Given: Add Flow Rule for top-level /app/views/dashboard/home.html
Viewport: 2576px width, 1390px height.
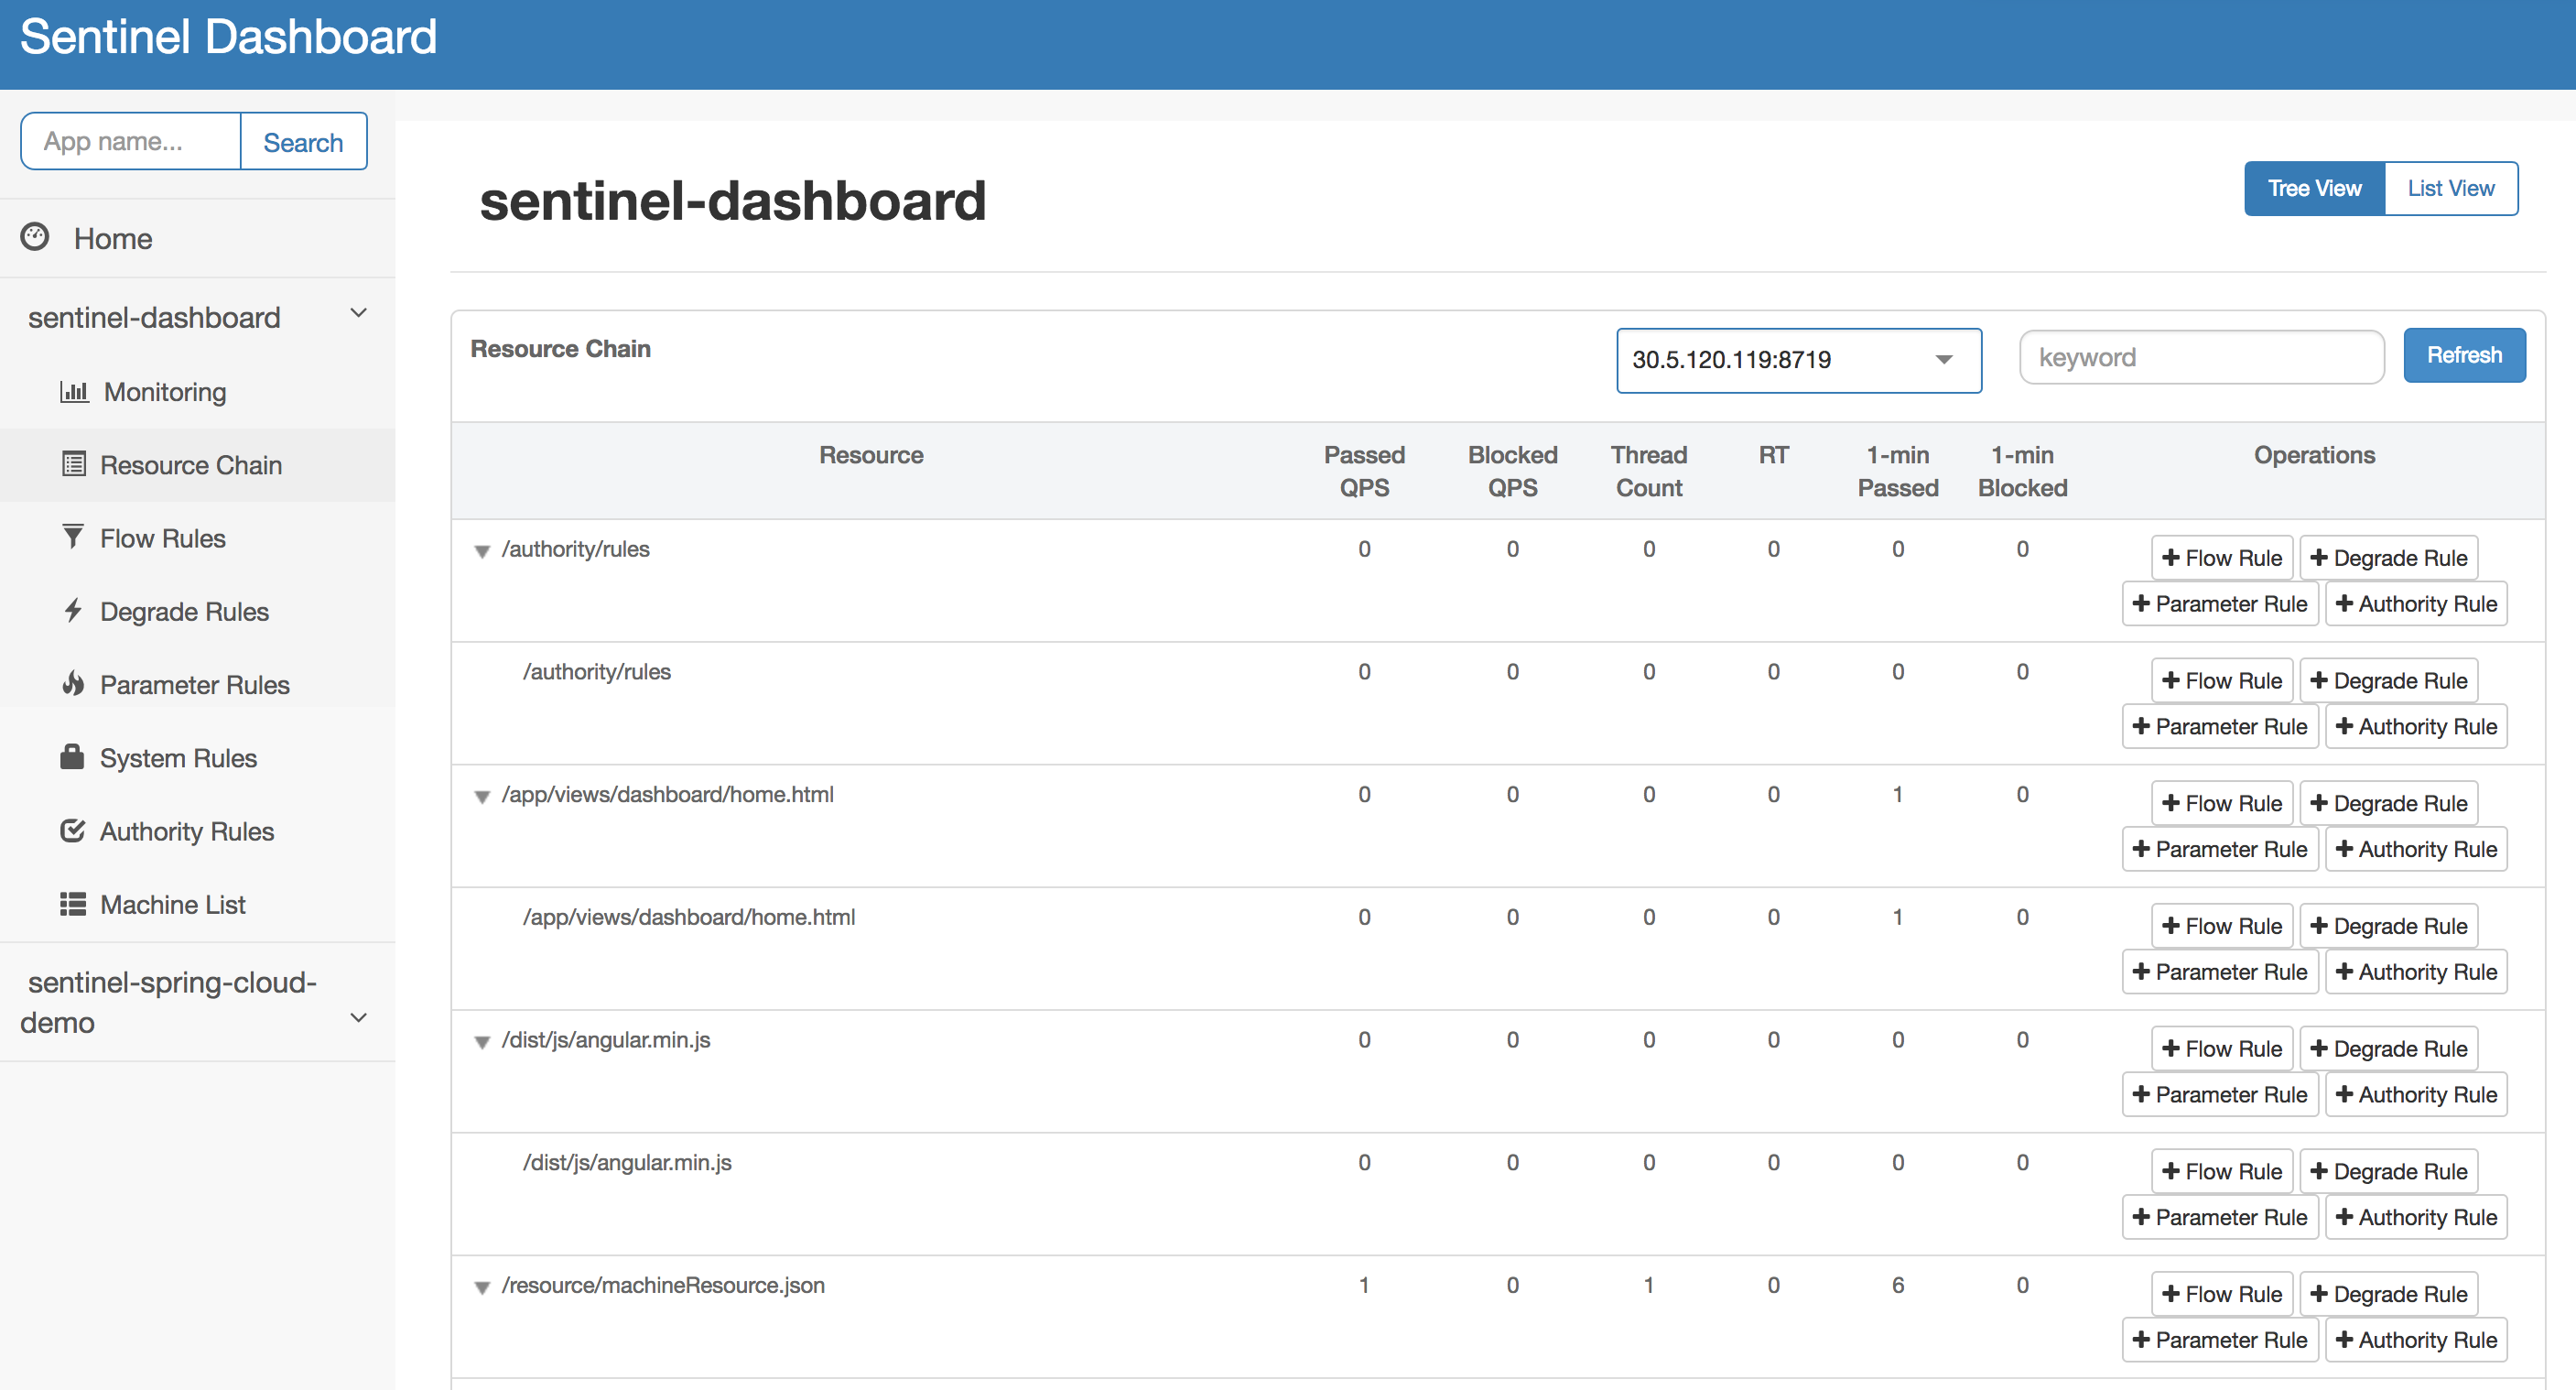Looking at the screenshot, I should (2221, 803).
